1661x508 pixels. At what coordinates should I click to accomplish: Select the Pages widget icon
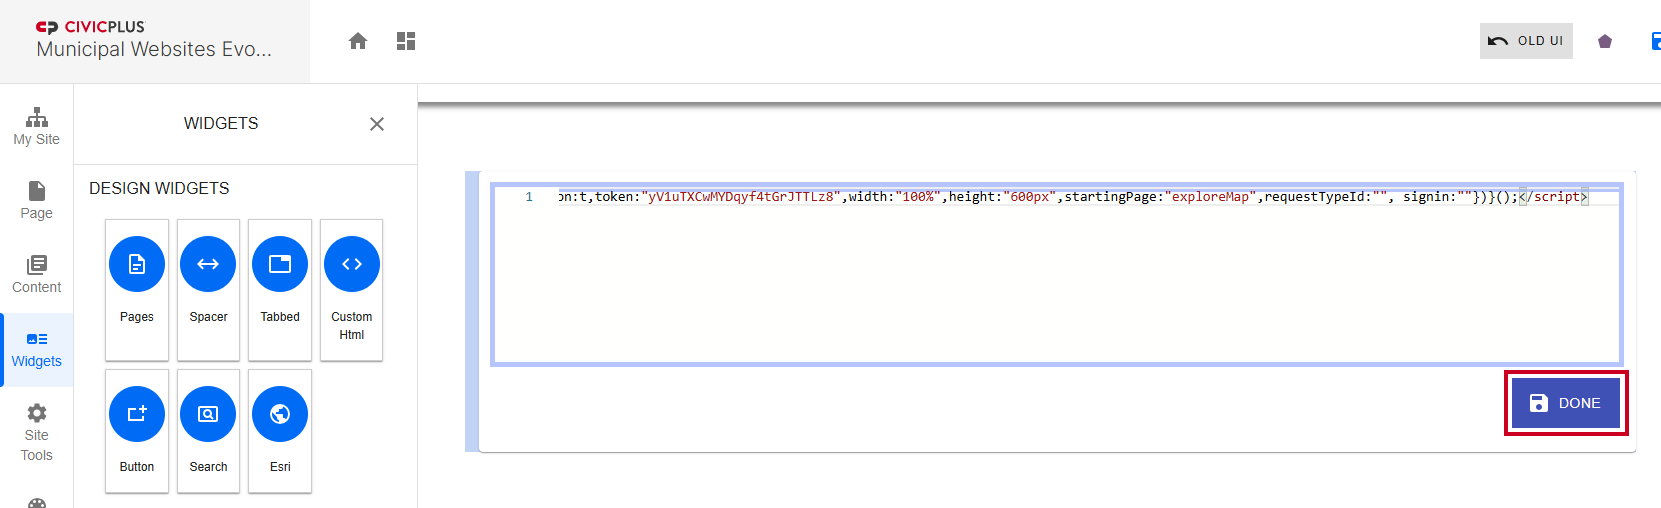(x=137, y=264)
